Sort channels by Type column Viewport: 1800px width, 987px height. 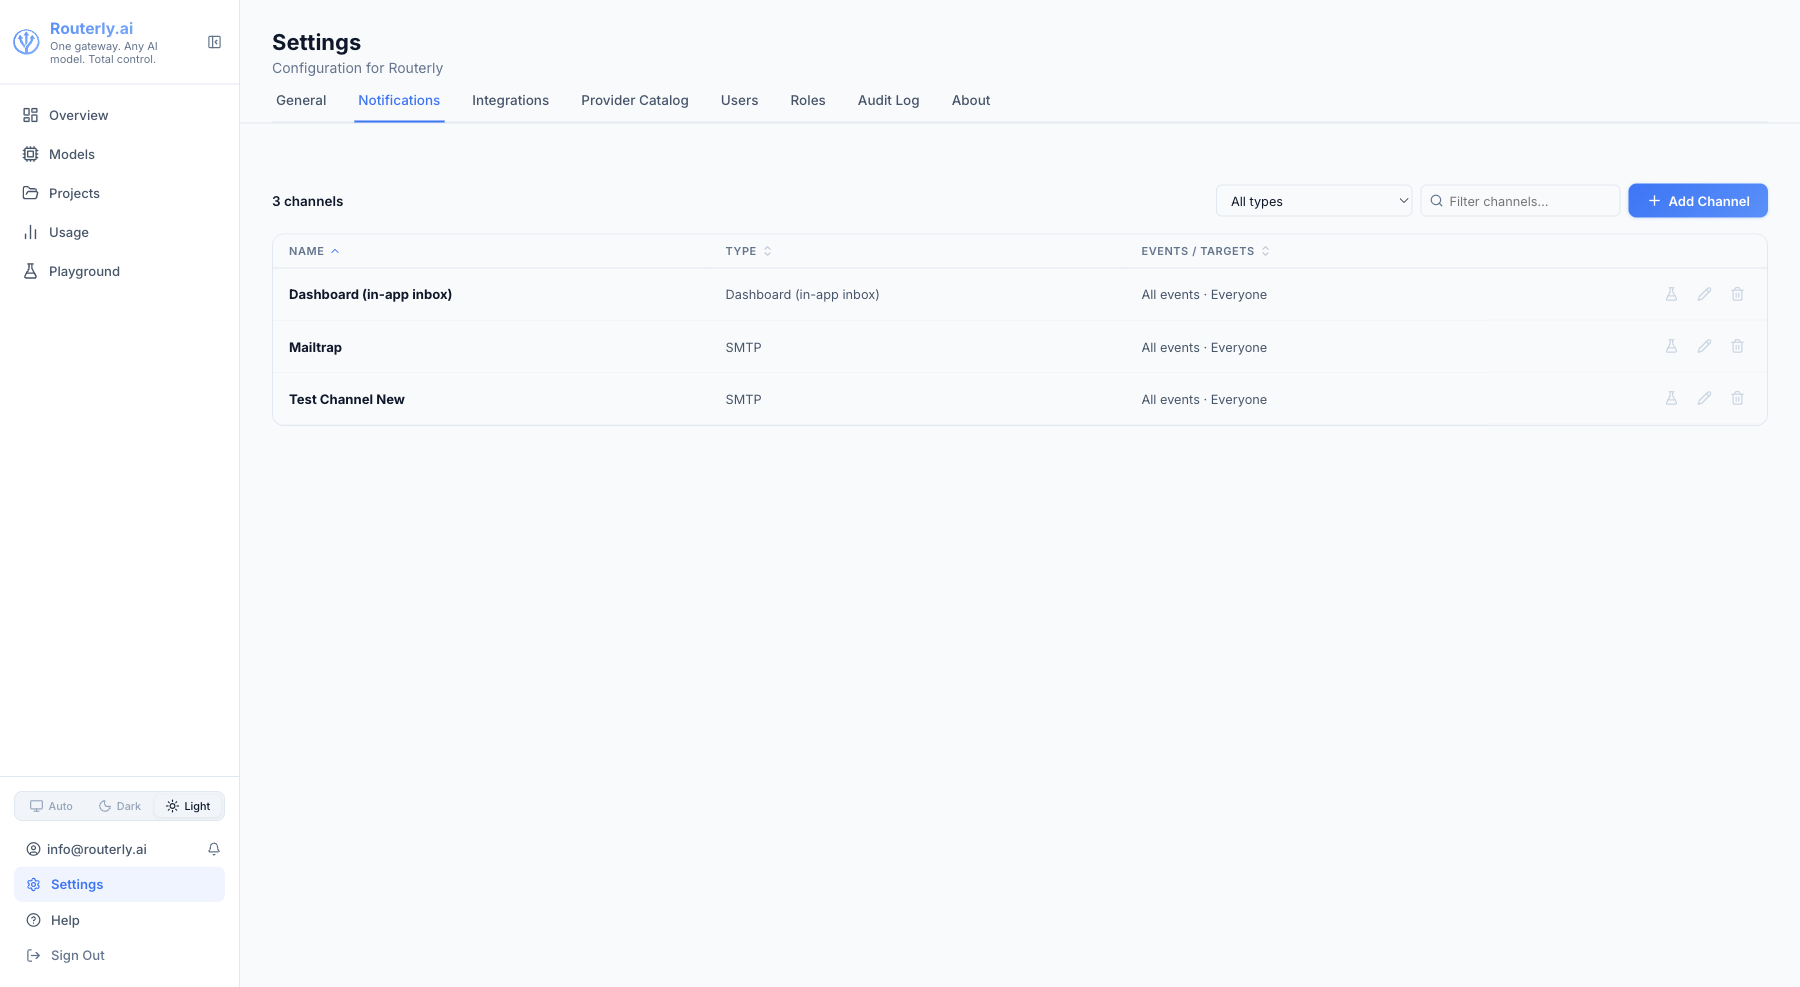[748, 251]
